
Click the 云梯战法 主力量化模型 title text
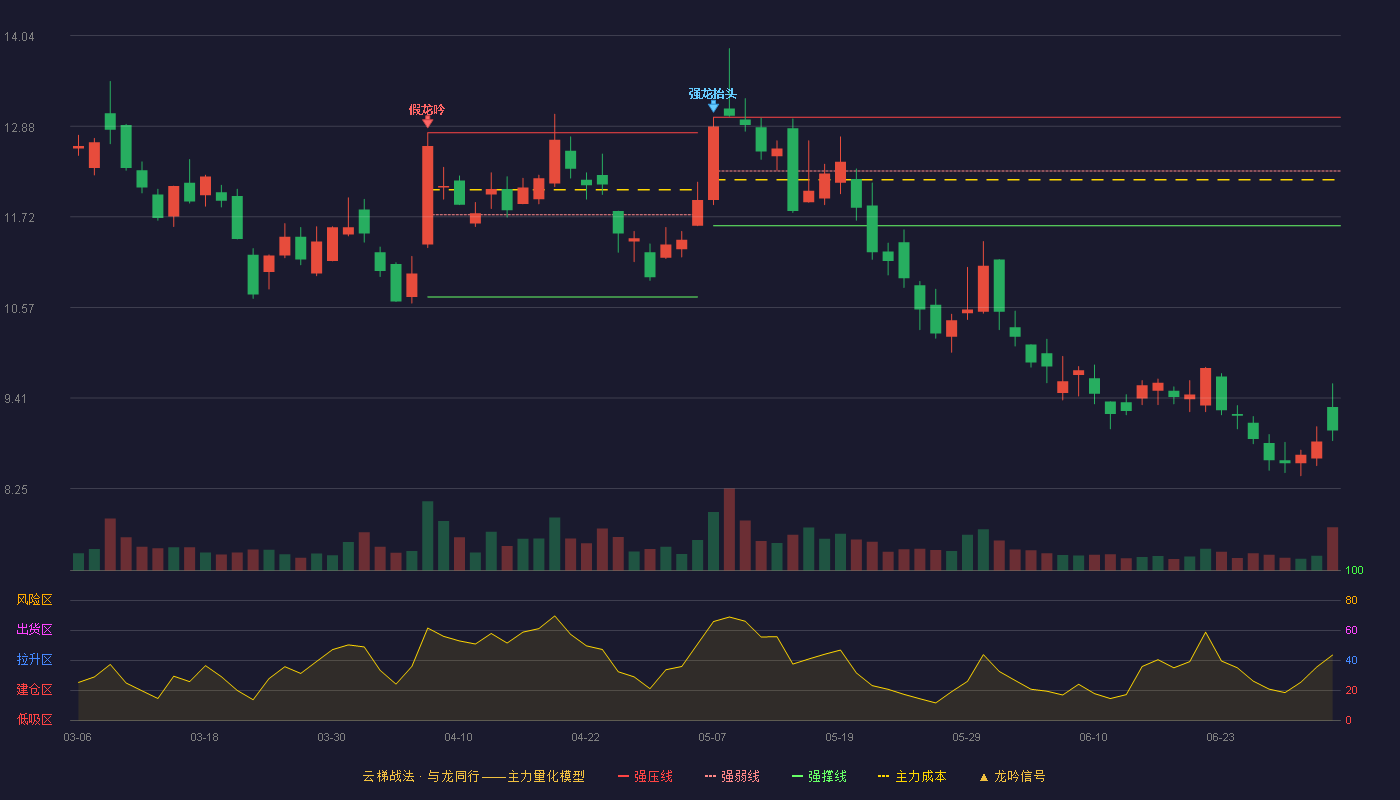[x=473, y=776]
